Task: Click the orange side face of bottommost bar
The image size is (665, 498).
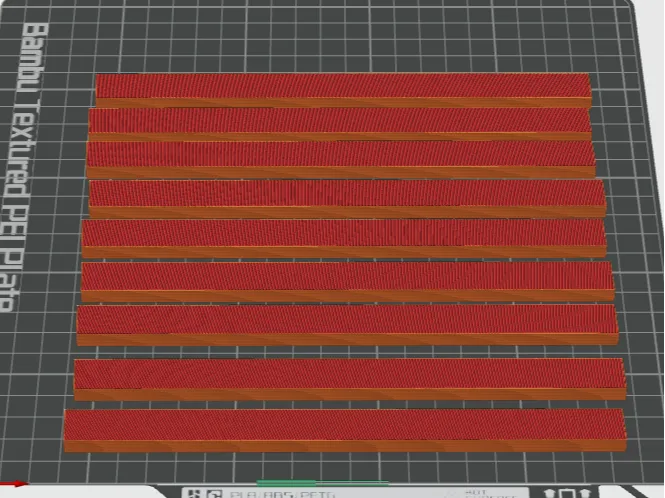Action: click(345, 446)
